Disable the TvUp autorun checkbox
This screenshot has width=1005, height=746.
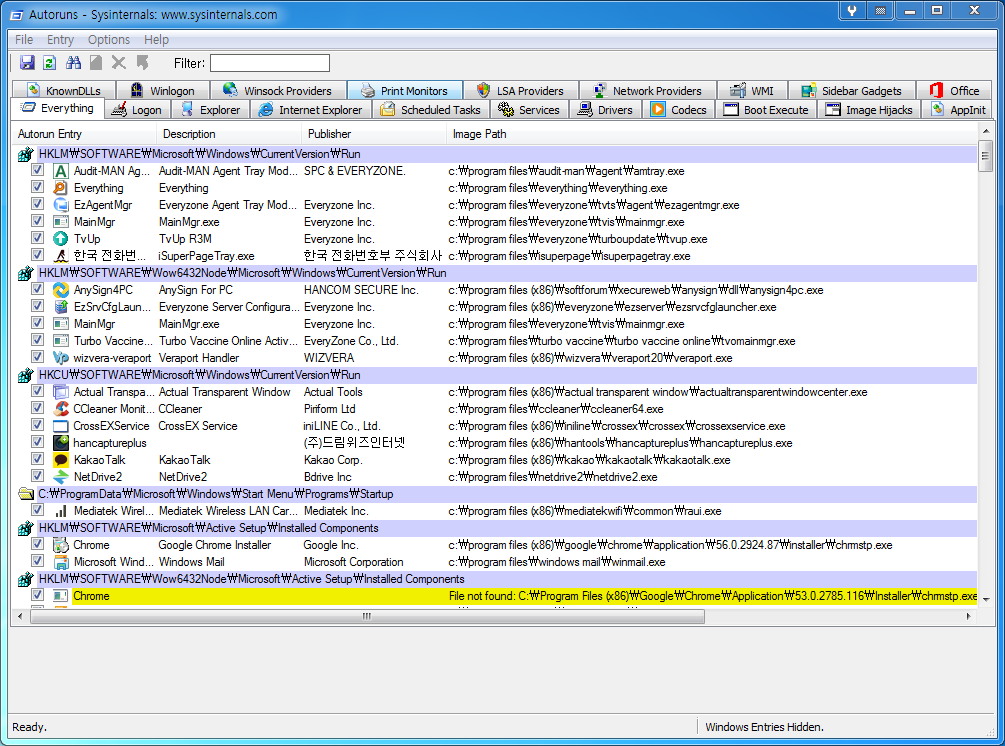click(x=37, y=238)
